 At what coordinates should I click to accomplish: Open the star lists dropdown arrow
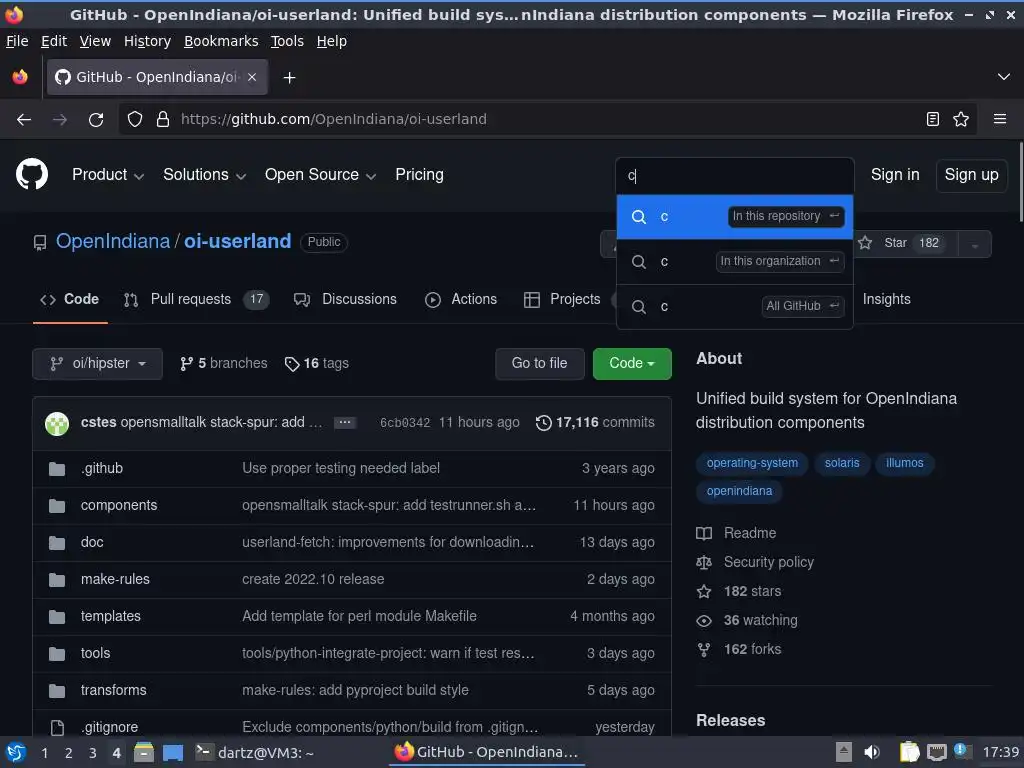click(x=974, y=244)
